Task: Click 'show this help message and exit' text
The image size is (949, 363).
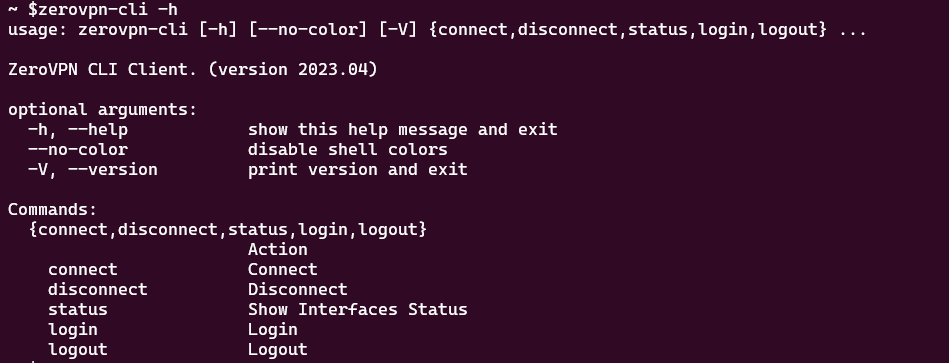Action: pos(402,129)
